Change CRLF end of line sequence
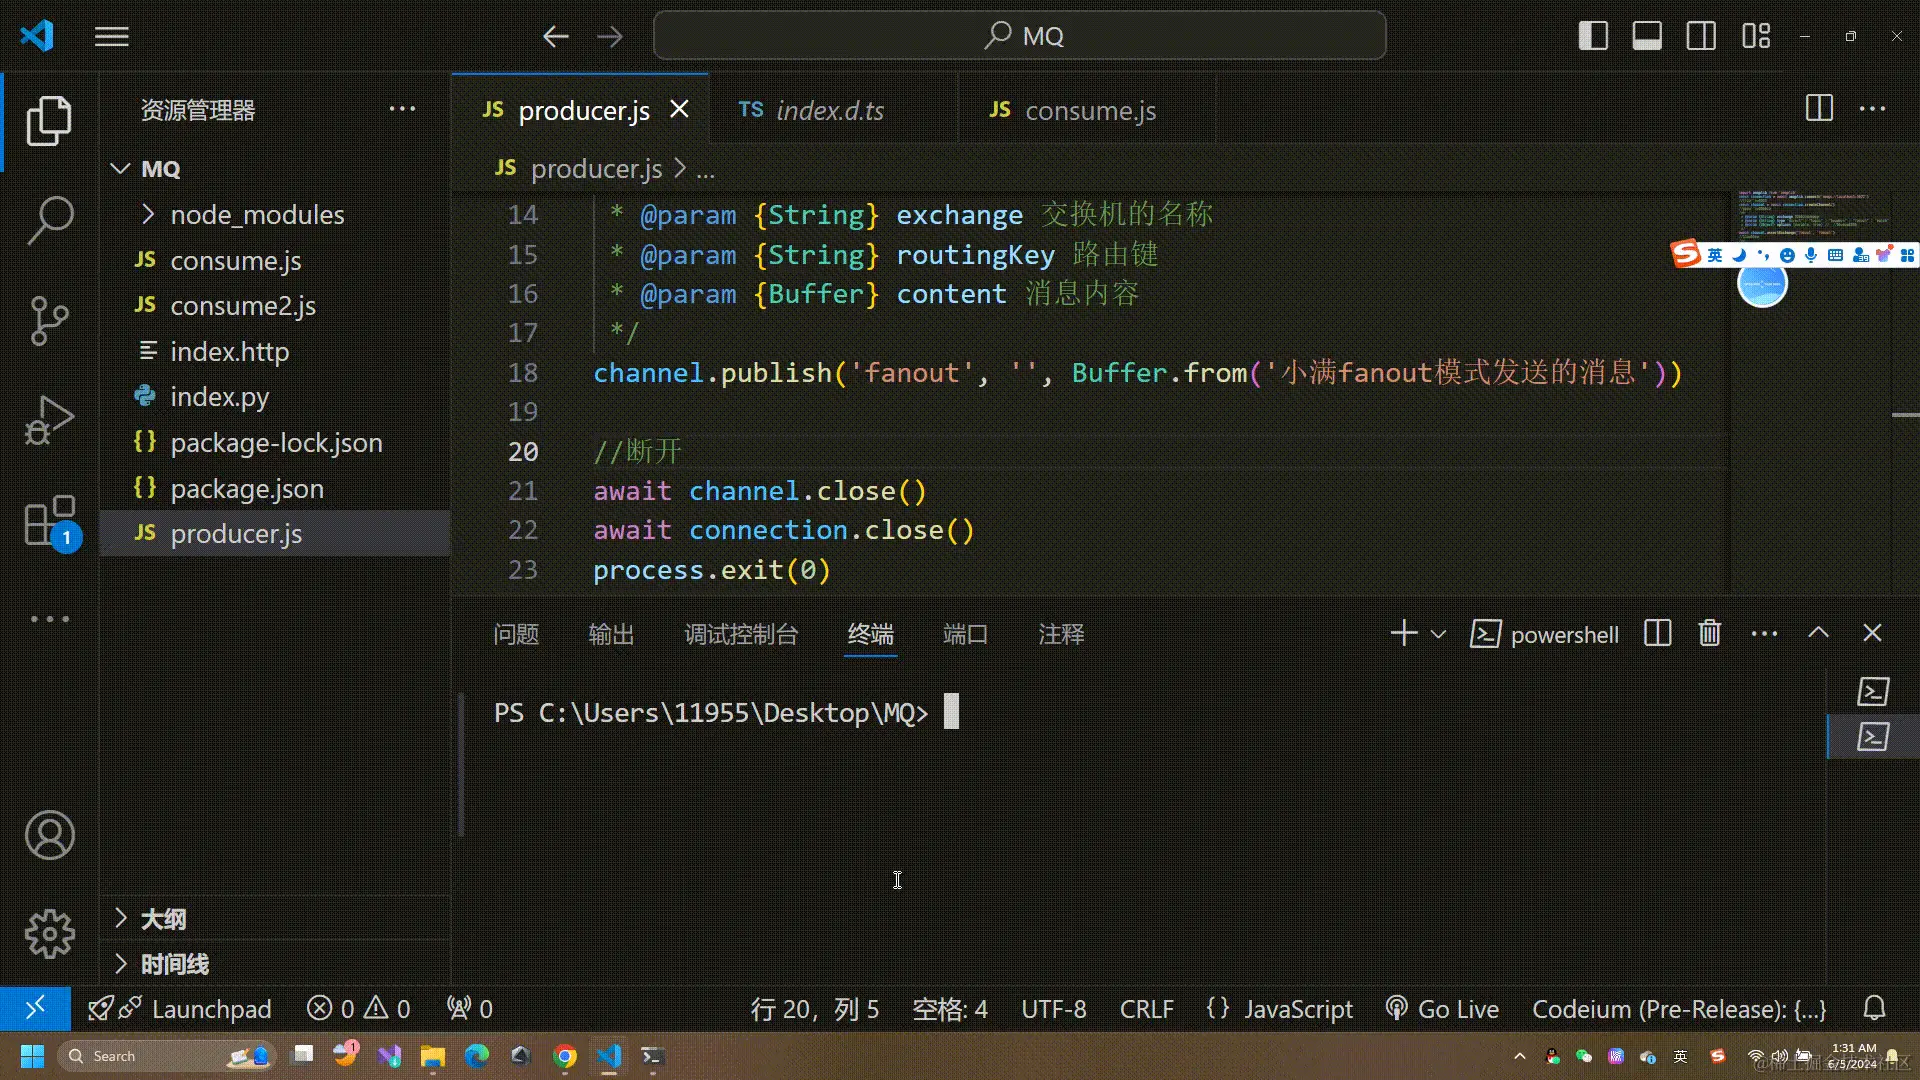This screenshot has width=1920, height=1080. (1146, 1009)
